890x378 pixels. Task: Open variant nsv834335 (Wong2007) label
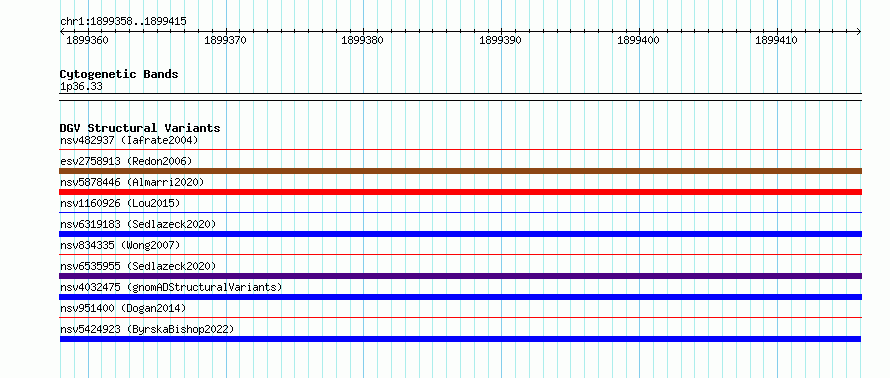(120, 245)
